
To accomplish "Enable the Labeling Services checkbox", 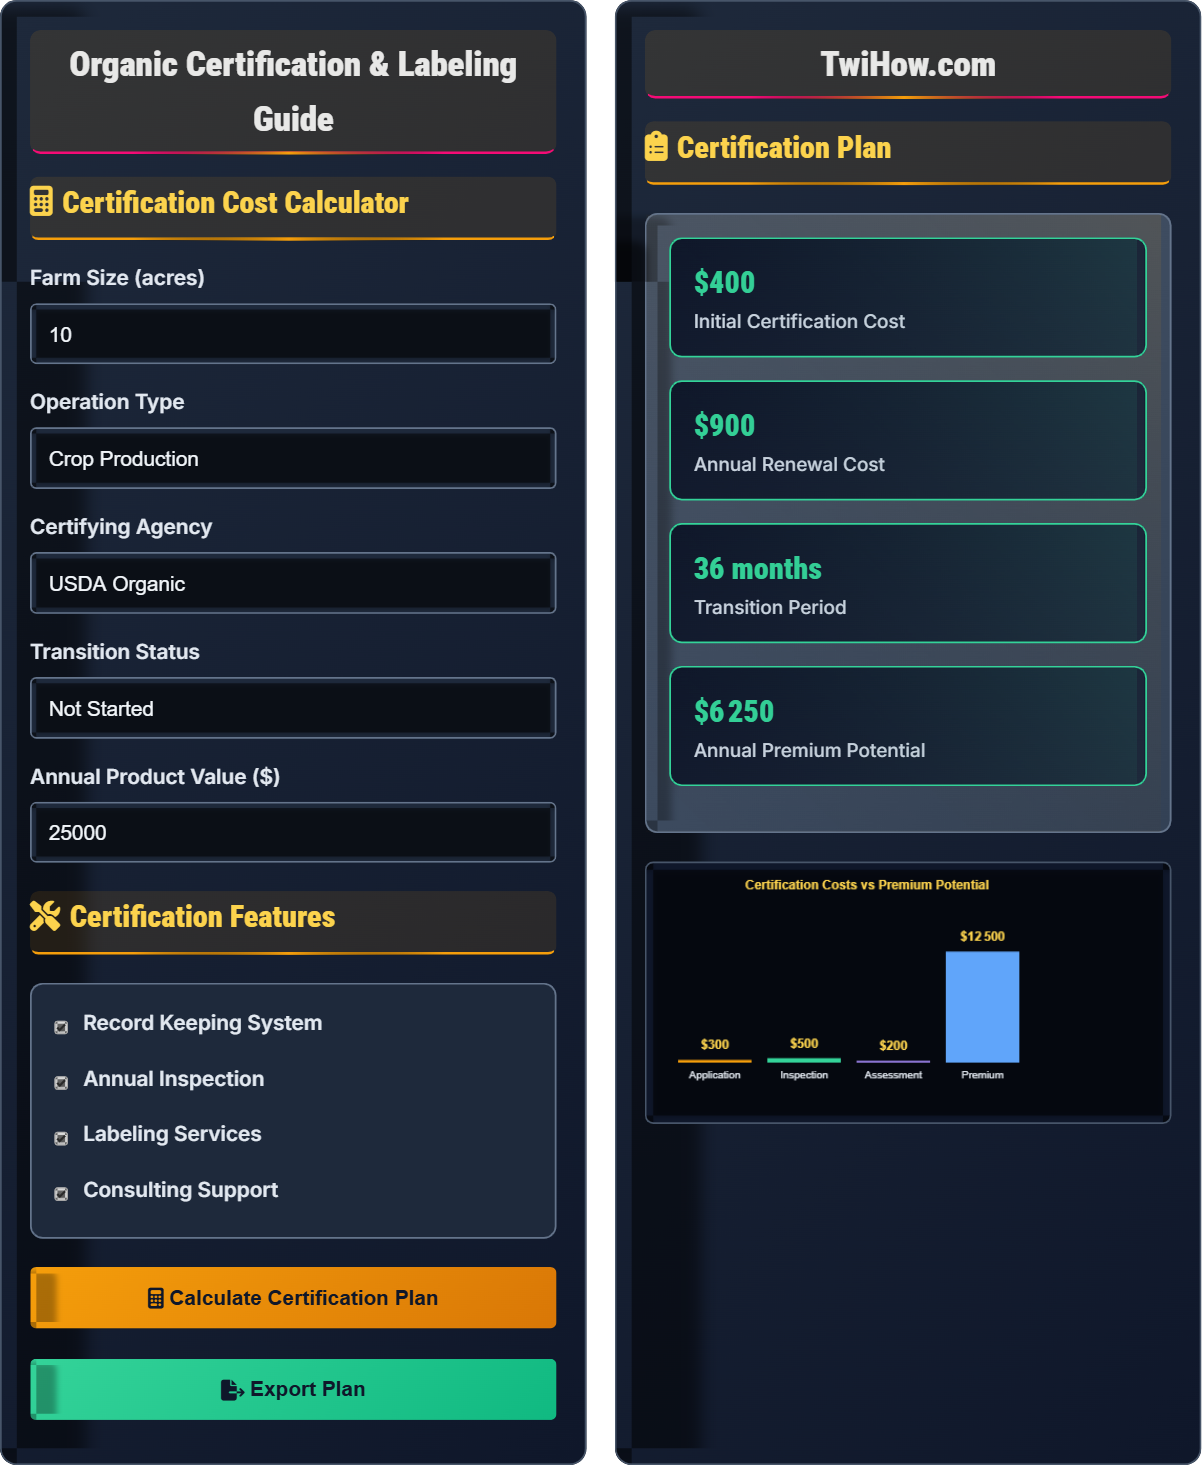I will coord(61,1138).
